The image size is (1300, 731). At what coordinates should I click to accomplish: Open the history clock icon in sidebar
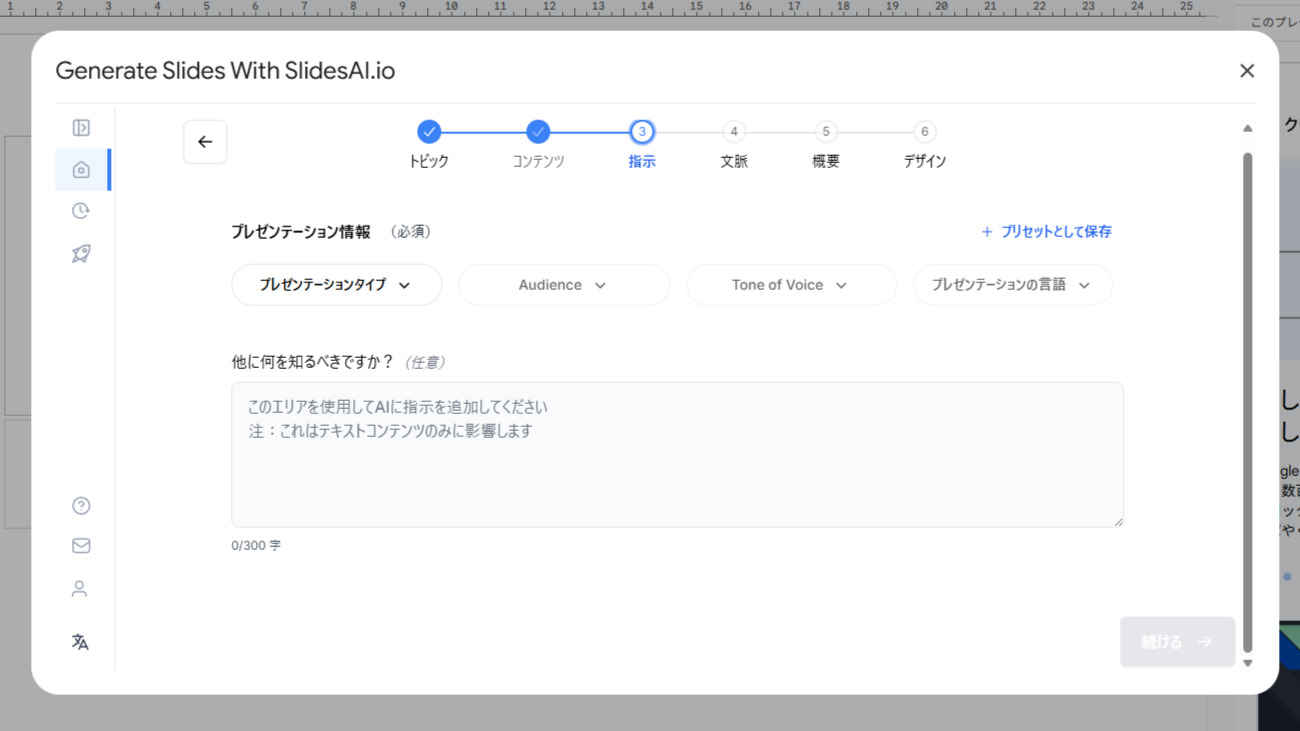(x=80, y=210)
